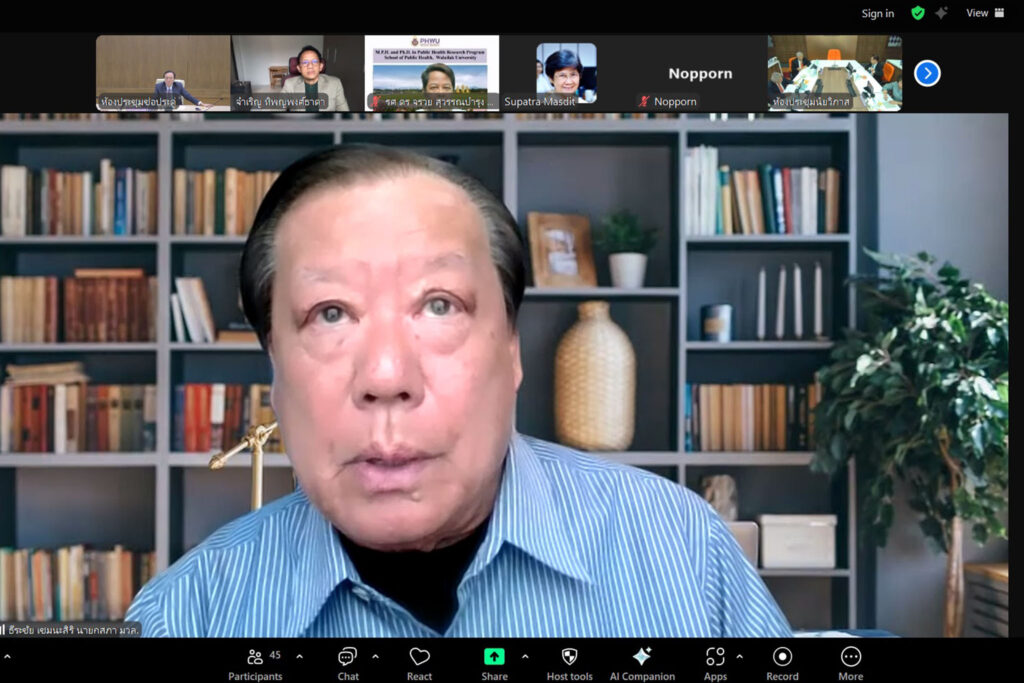1024x683 pixels.
Task: Select Supatra Masdit's video thumbnail
Action: 566,73
